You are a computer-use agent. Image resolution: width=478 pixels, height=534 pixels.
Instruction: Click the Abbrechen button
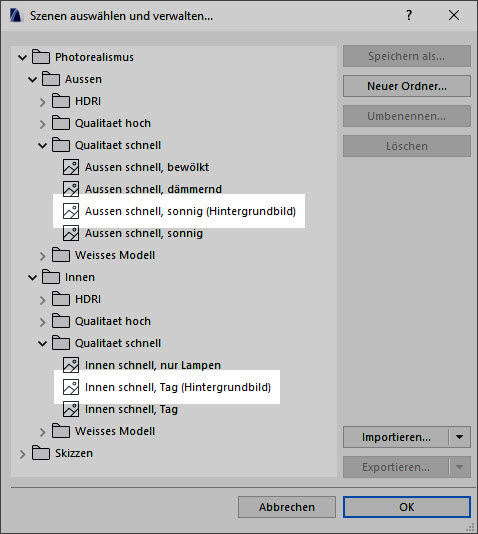coord(287,507)
